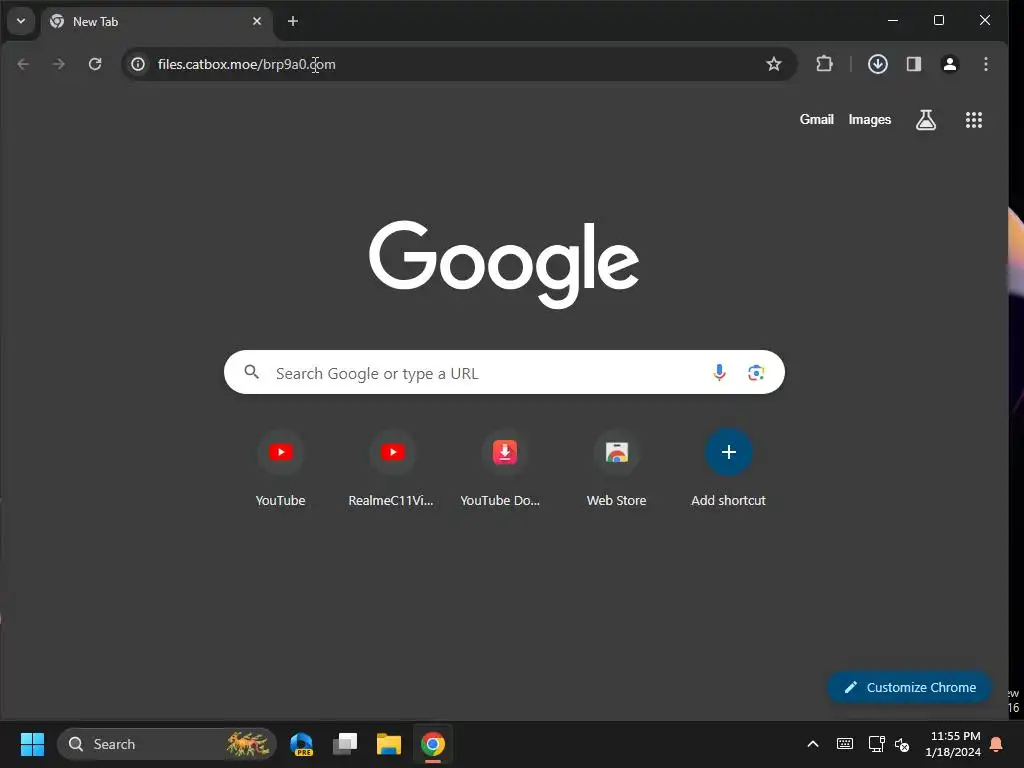Click the taskbar Search box
1024x768 pixels.
click(x=167, y=744)
